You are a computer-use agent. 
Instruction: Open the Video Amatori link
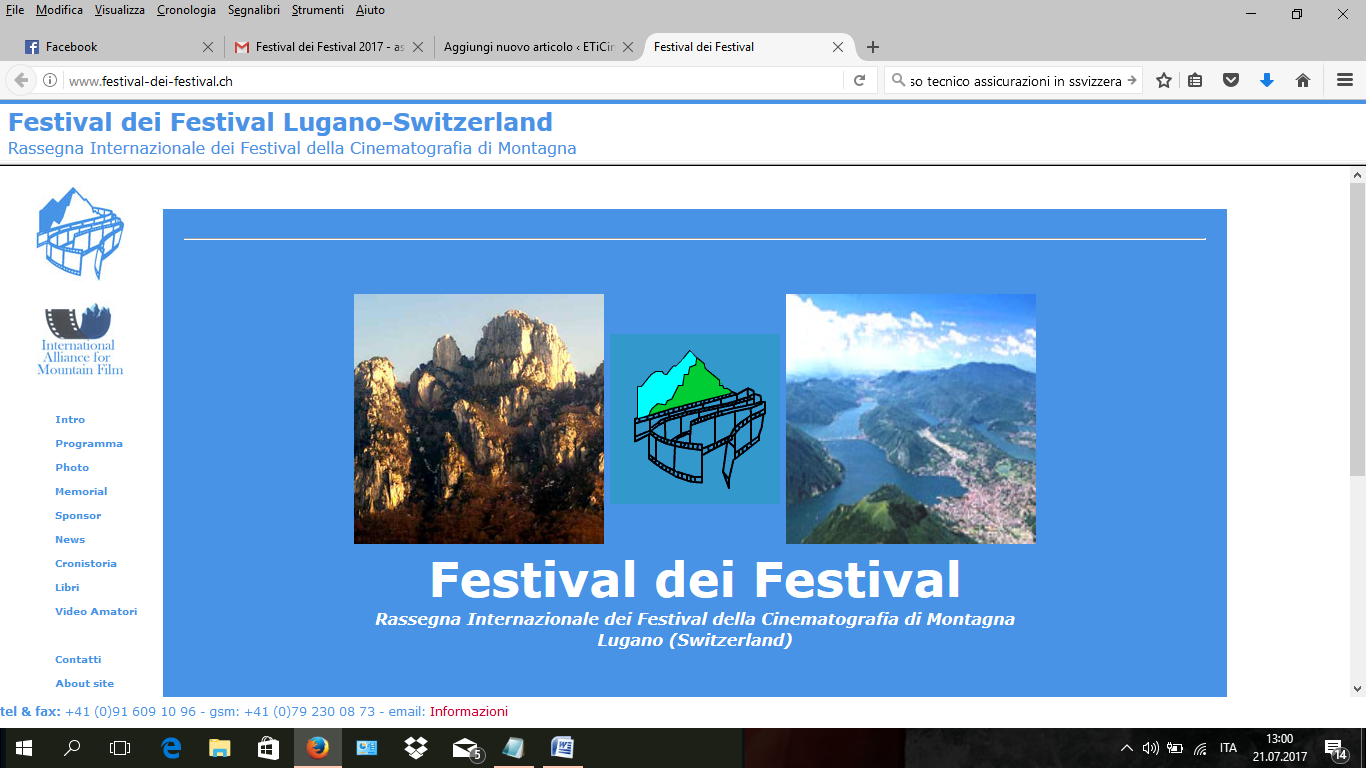coord(96,612)
